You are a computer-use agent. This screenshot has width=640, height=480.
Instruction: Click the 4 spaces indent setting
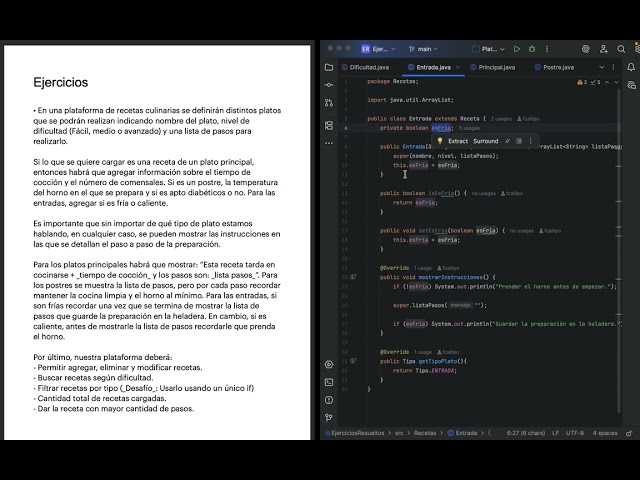pyautogui.click(x=605, y=433)
